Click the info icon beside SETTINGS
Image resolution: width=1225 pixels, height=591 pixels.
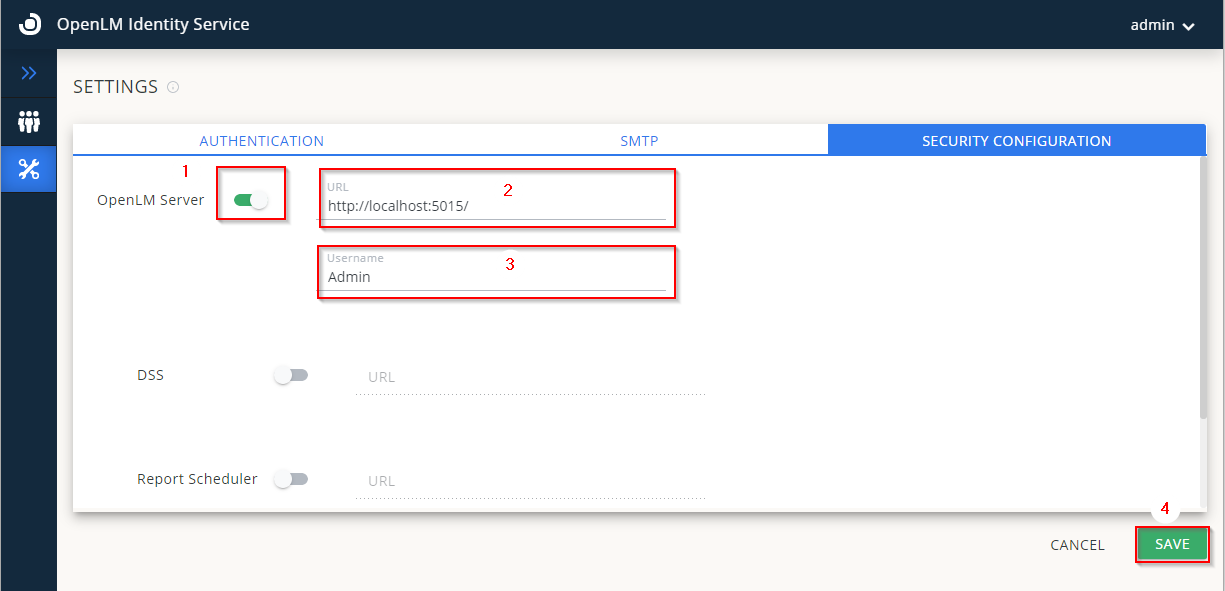coord(173,88)
